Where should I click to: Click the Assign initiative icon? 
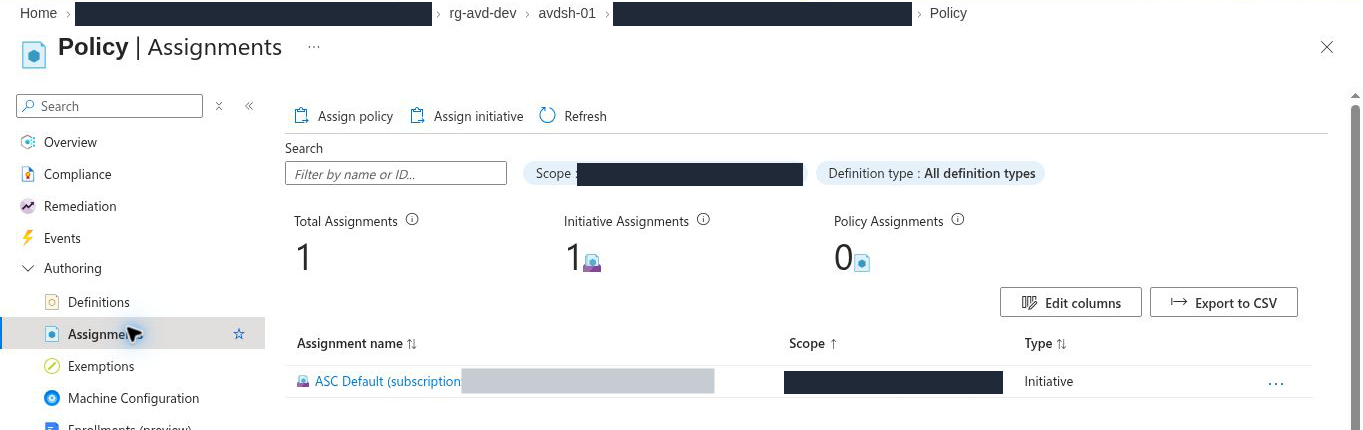(418, 116)
